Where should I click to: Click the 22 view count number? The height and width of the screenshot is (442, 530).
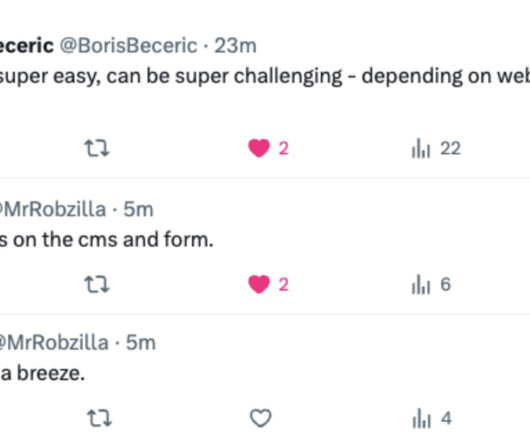click(450, 148)
